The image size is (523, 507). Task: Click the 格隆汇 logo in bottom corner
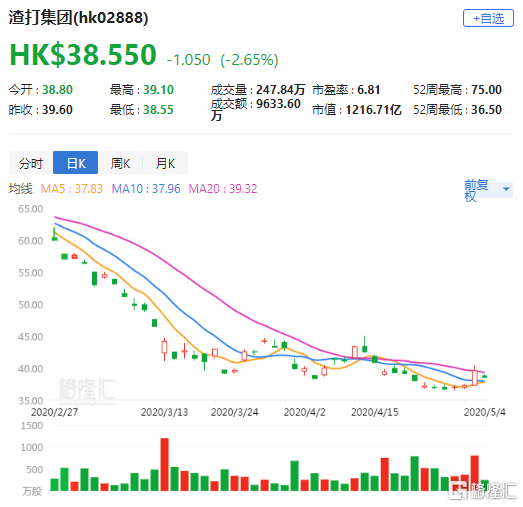click(482, 490)
